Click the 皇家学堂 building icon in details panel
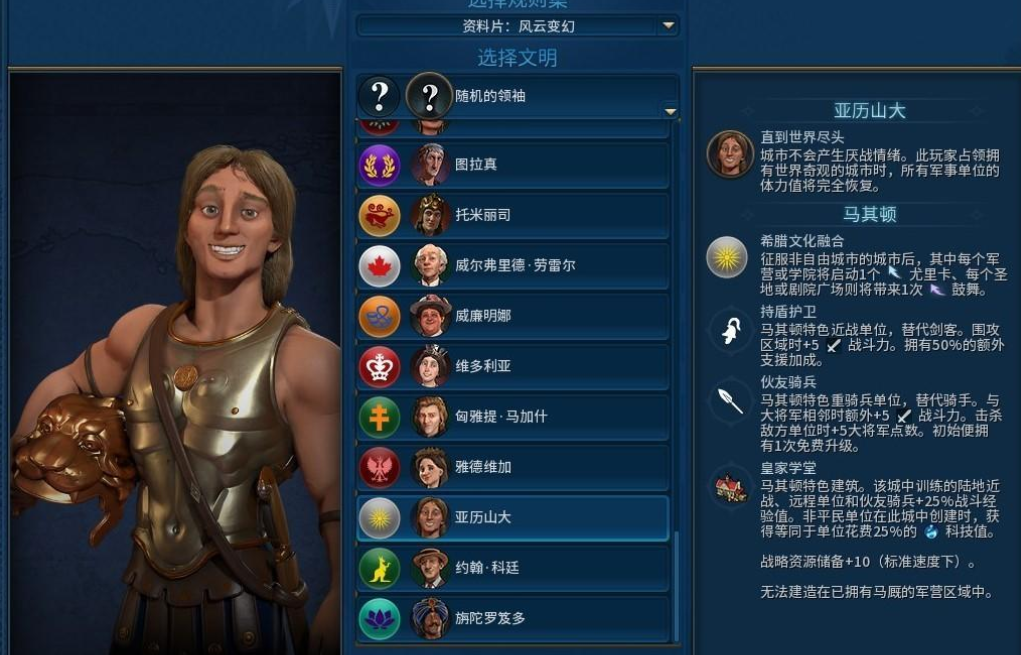1021x655 pixels. pos(730,487)
